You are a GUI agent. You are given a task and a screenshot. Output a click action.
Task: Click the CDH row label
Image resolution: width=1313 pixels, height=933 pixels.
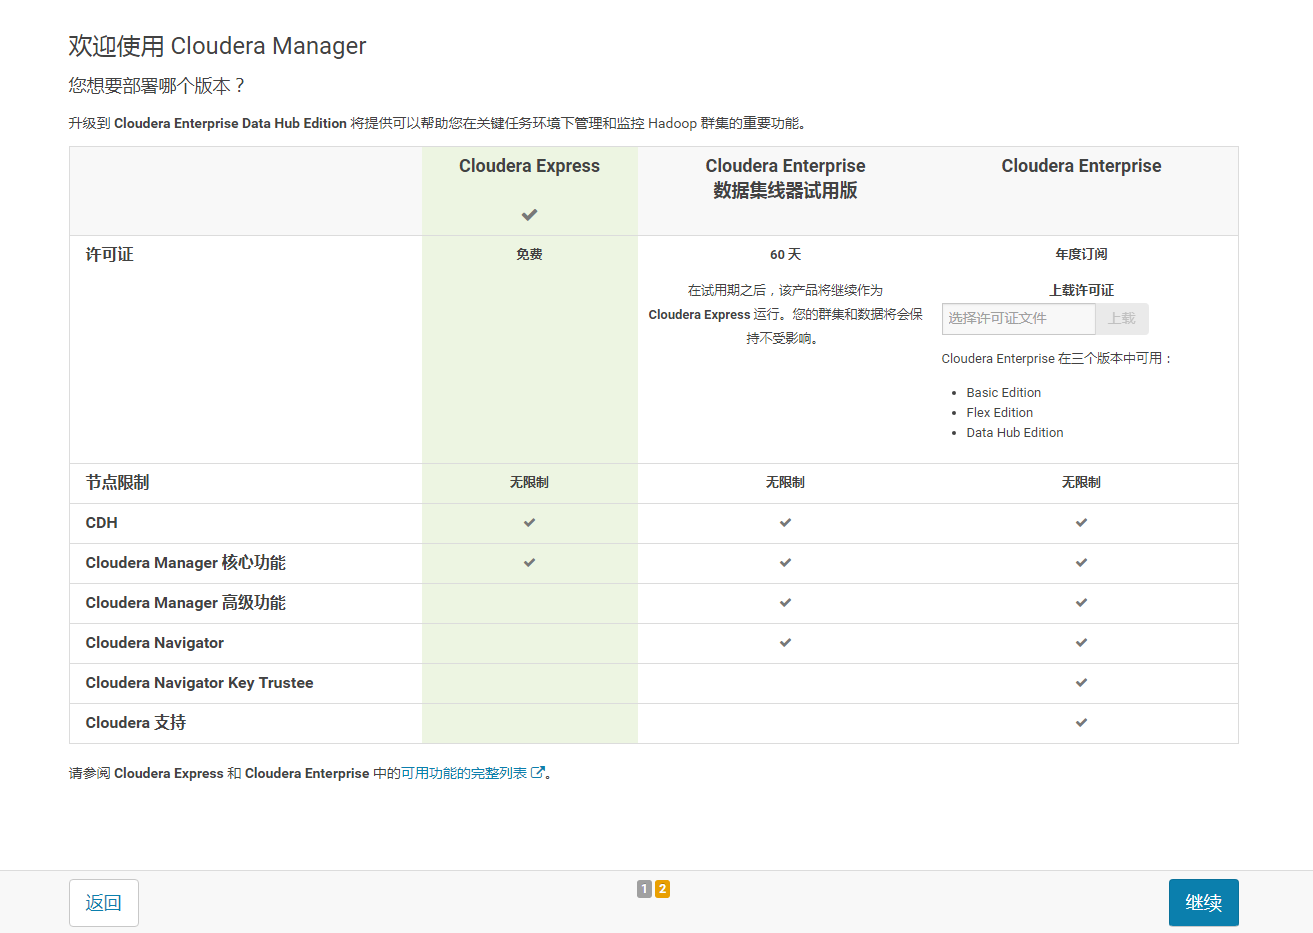101,523
